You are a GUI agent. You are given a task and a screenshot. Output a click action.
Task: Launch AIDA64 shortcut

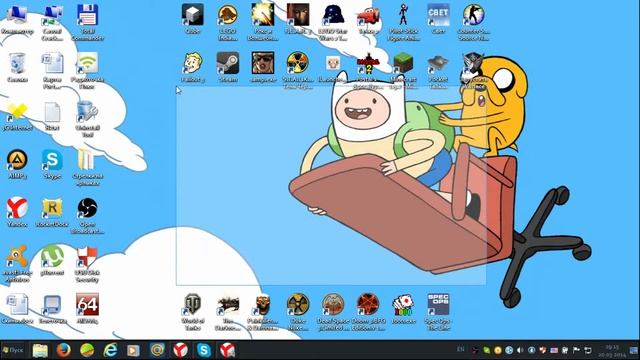tap(87, 309)
